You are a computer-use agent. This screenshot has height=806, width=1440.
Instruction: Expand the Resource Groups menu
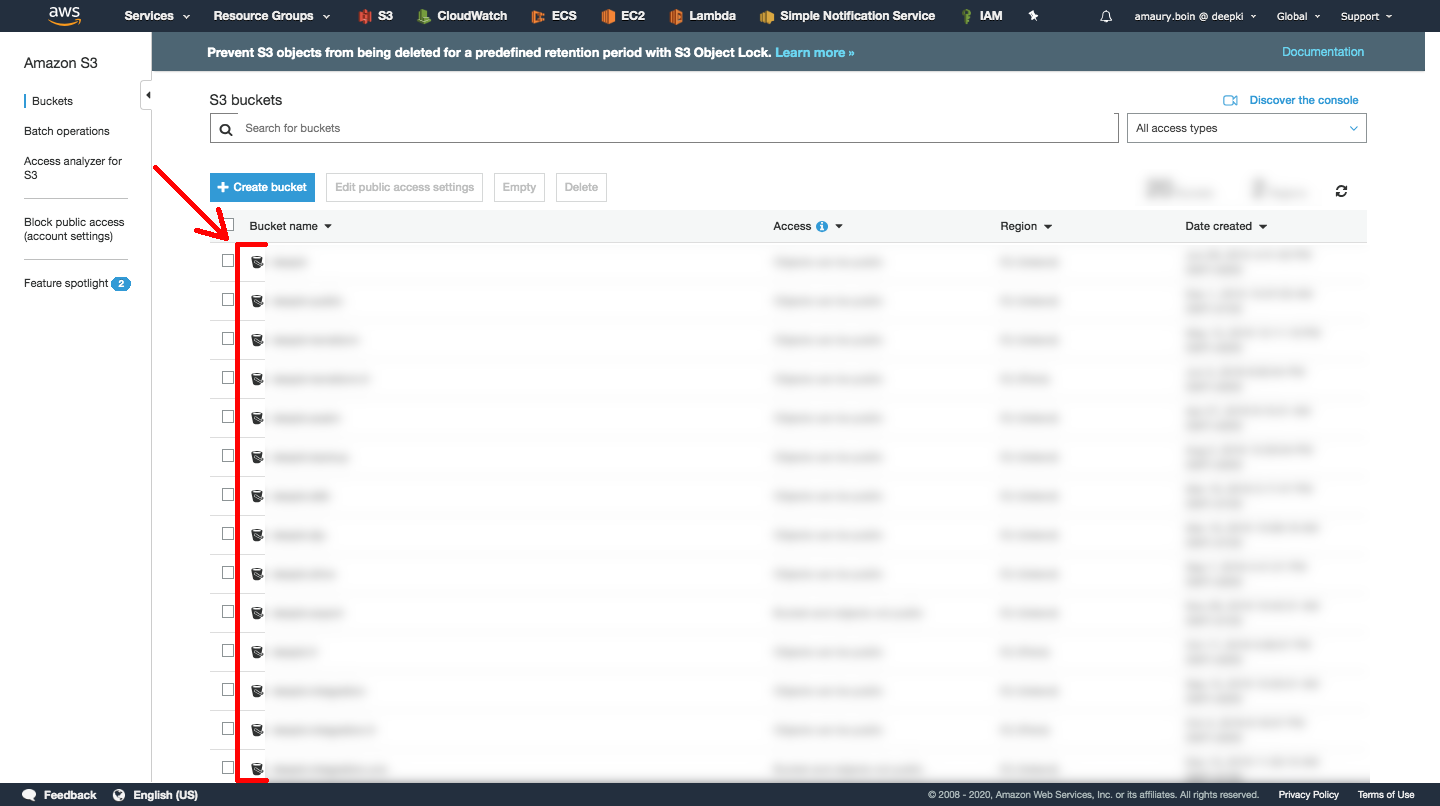272,16
